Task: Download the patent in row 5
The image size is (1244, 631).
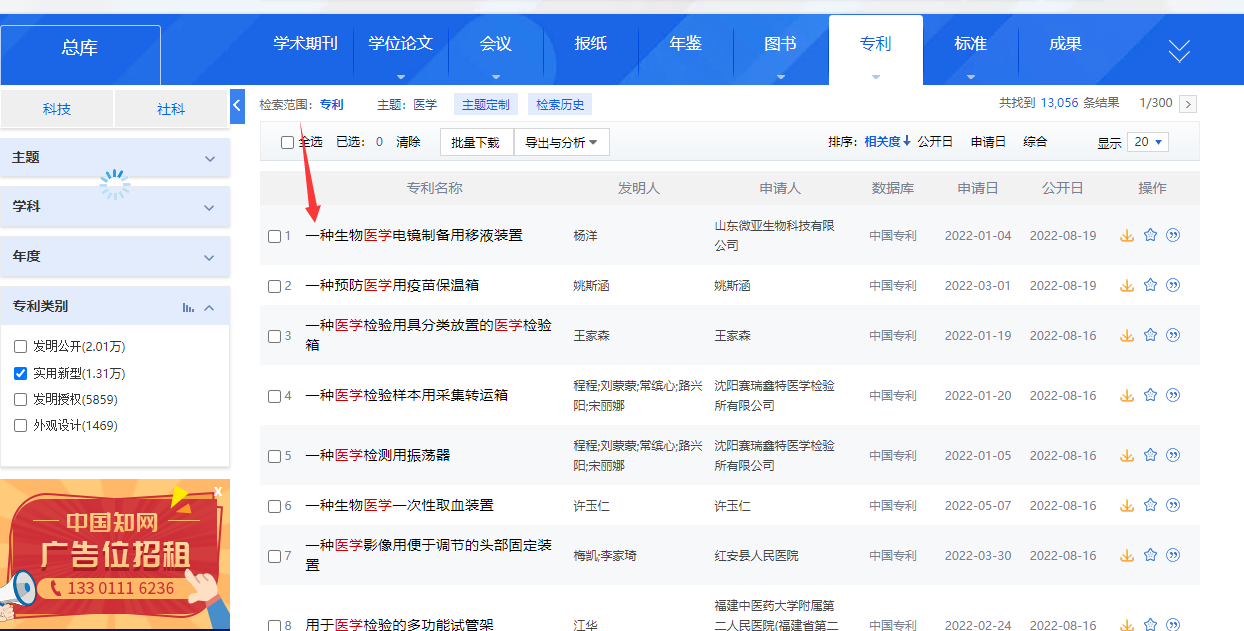Action: (1127, 455)
